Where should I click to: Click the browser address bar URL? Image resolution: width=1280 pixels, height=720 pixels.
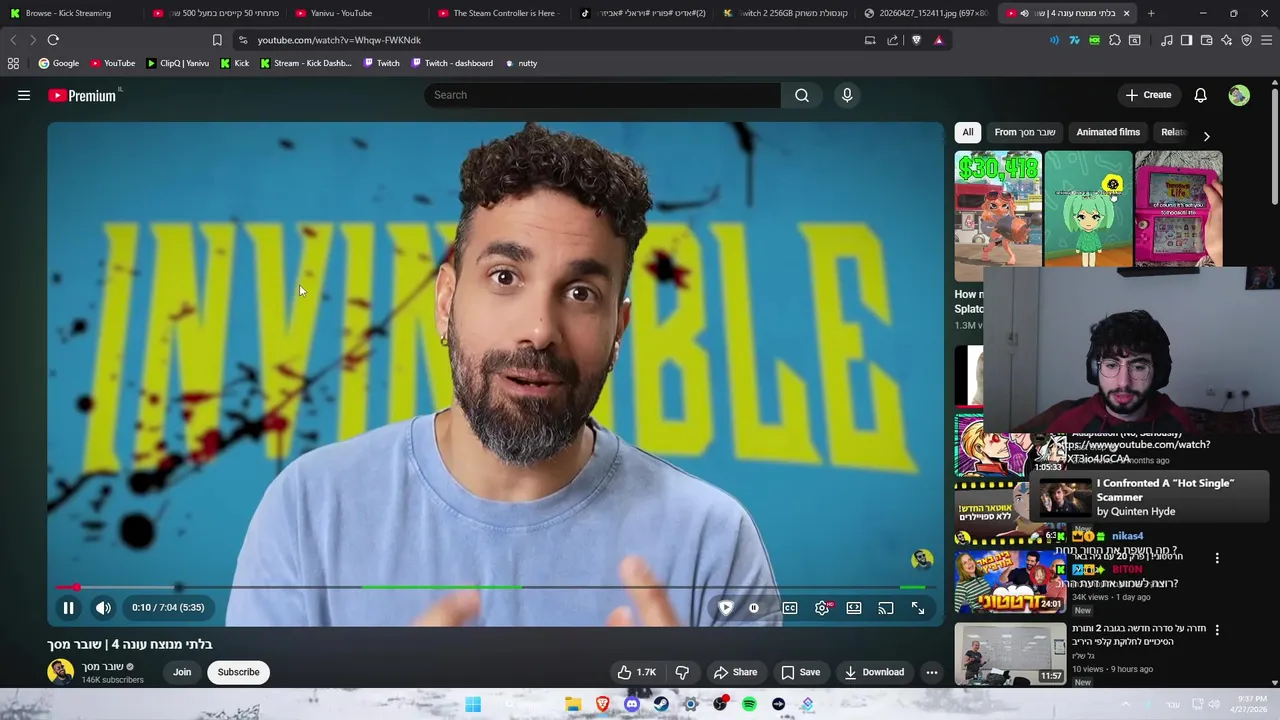(339, 40)
